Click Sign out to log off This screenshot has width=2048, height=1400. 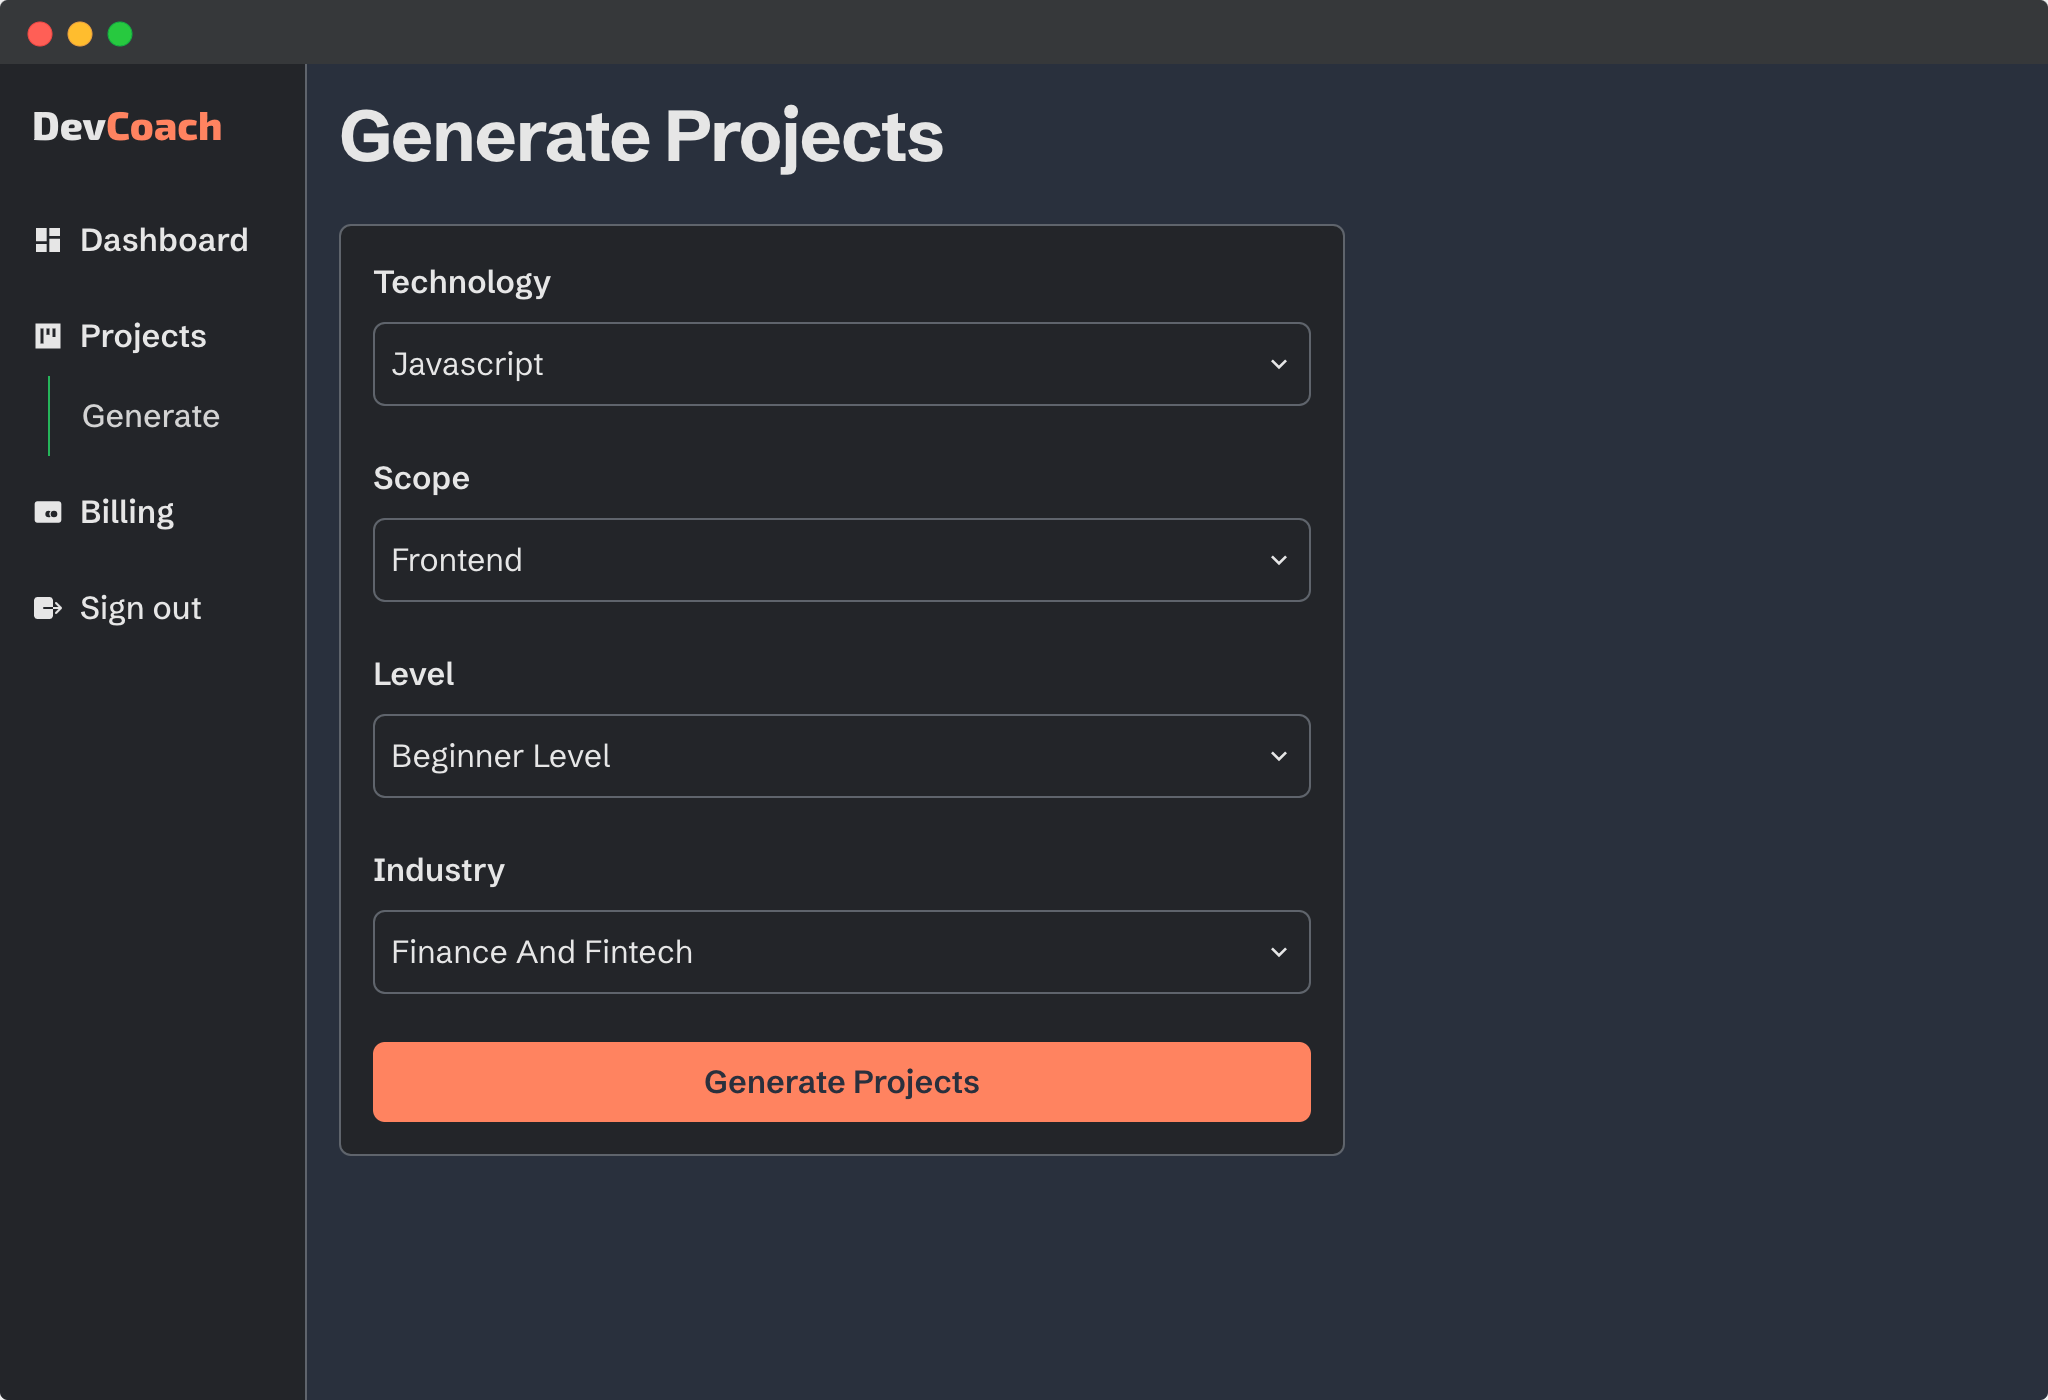[140, 607]
